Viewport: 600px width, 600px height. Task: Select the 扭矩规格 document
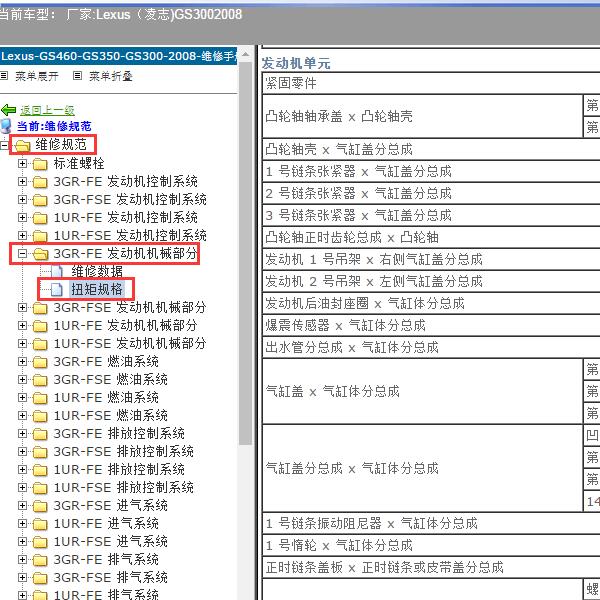point(97,289)
